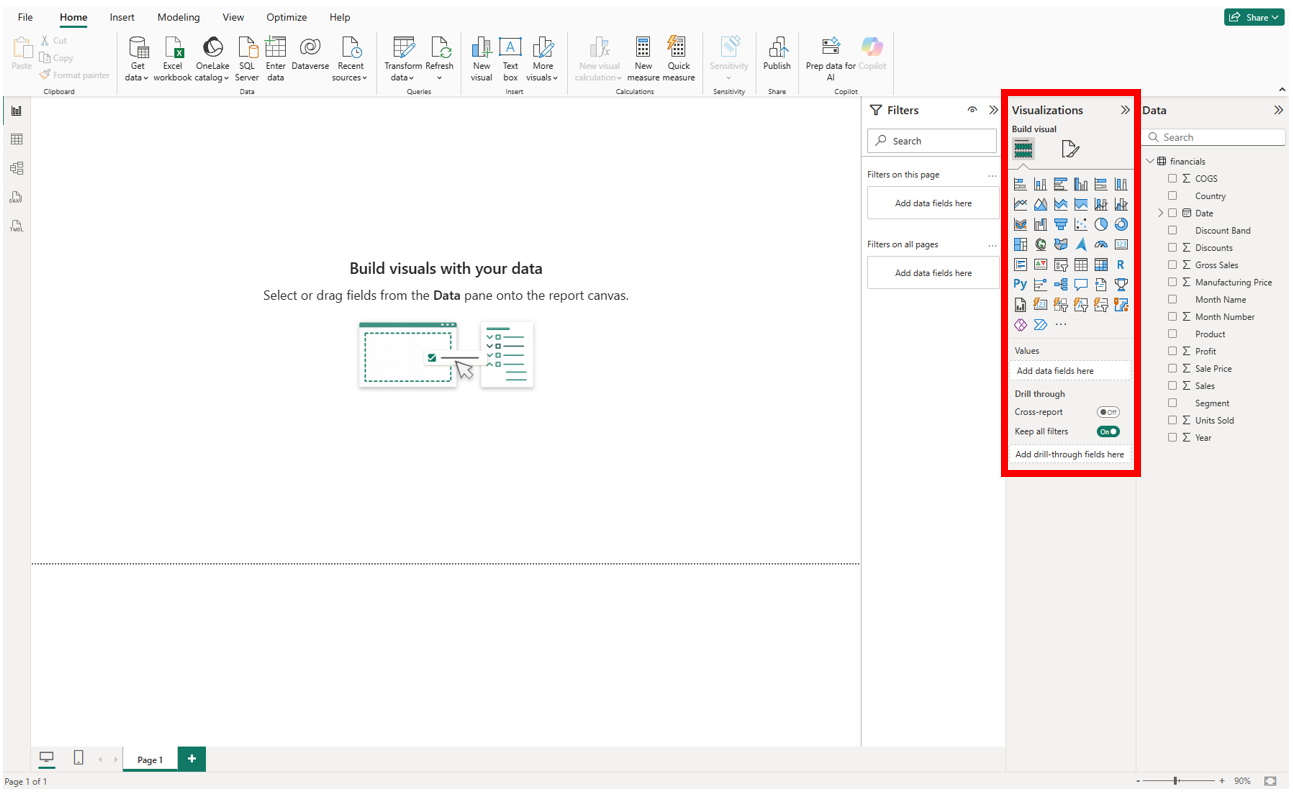Insert the R script visual

point(1121,265)
